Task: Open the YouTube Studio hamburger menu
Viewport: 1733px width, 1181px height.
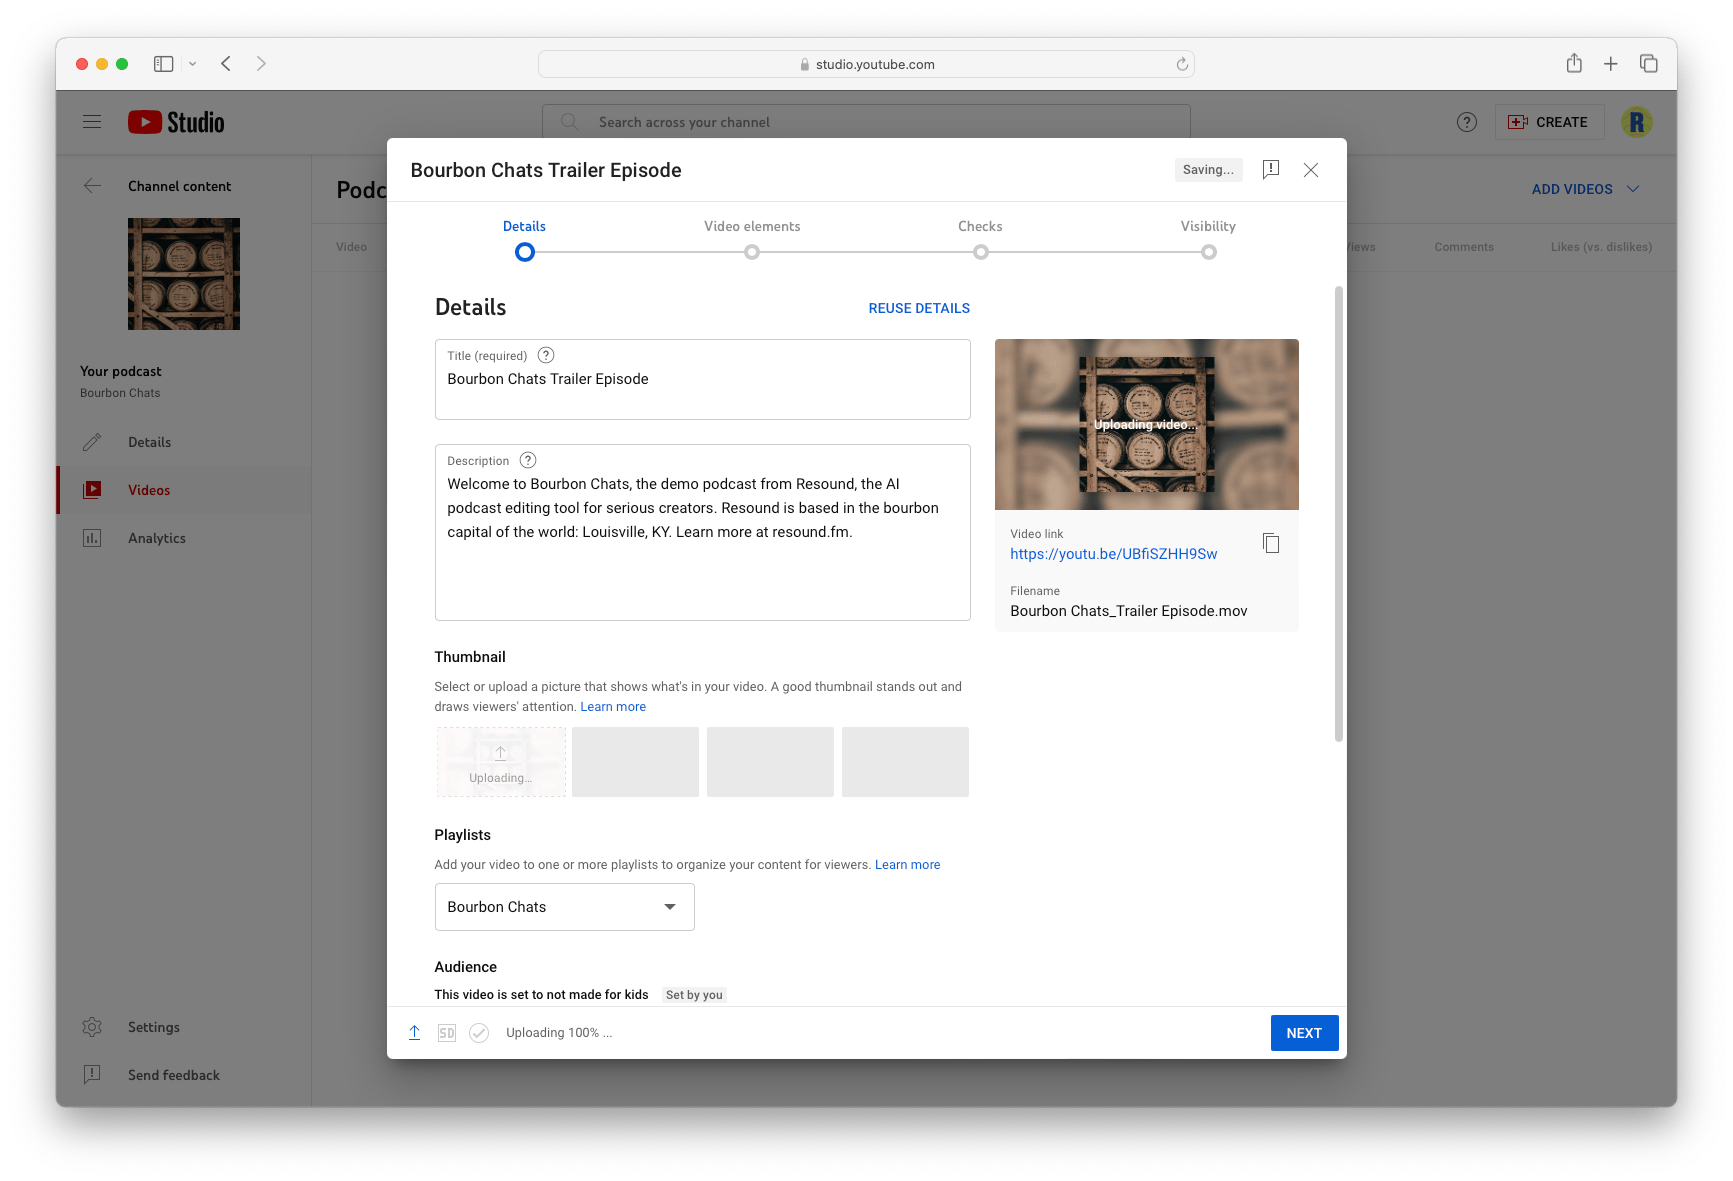Action: [x=92, y=121]
